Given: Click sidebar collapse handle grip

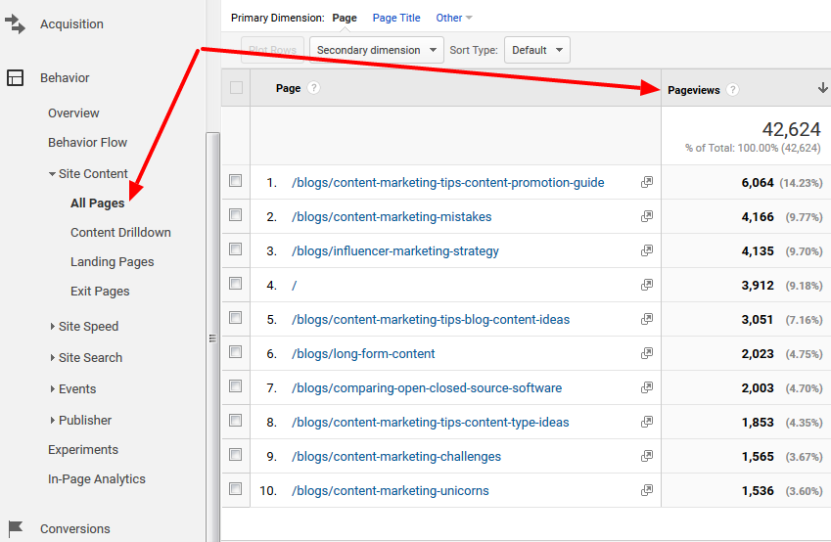Looking at the screenshot, I should 213,338.
